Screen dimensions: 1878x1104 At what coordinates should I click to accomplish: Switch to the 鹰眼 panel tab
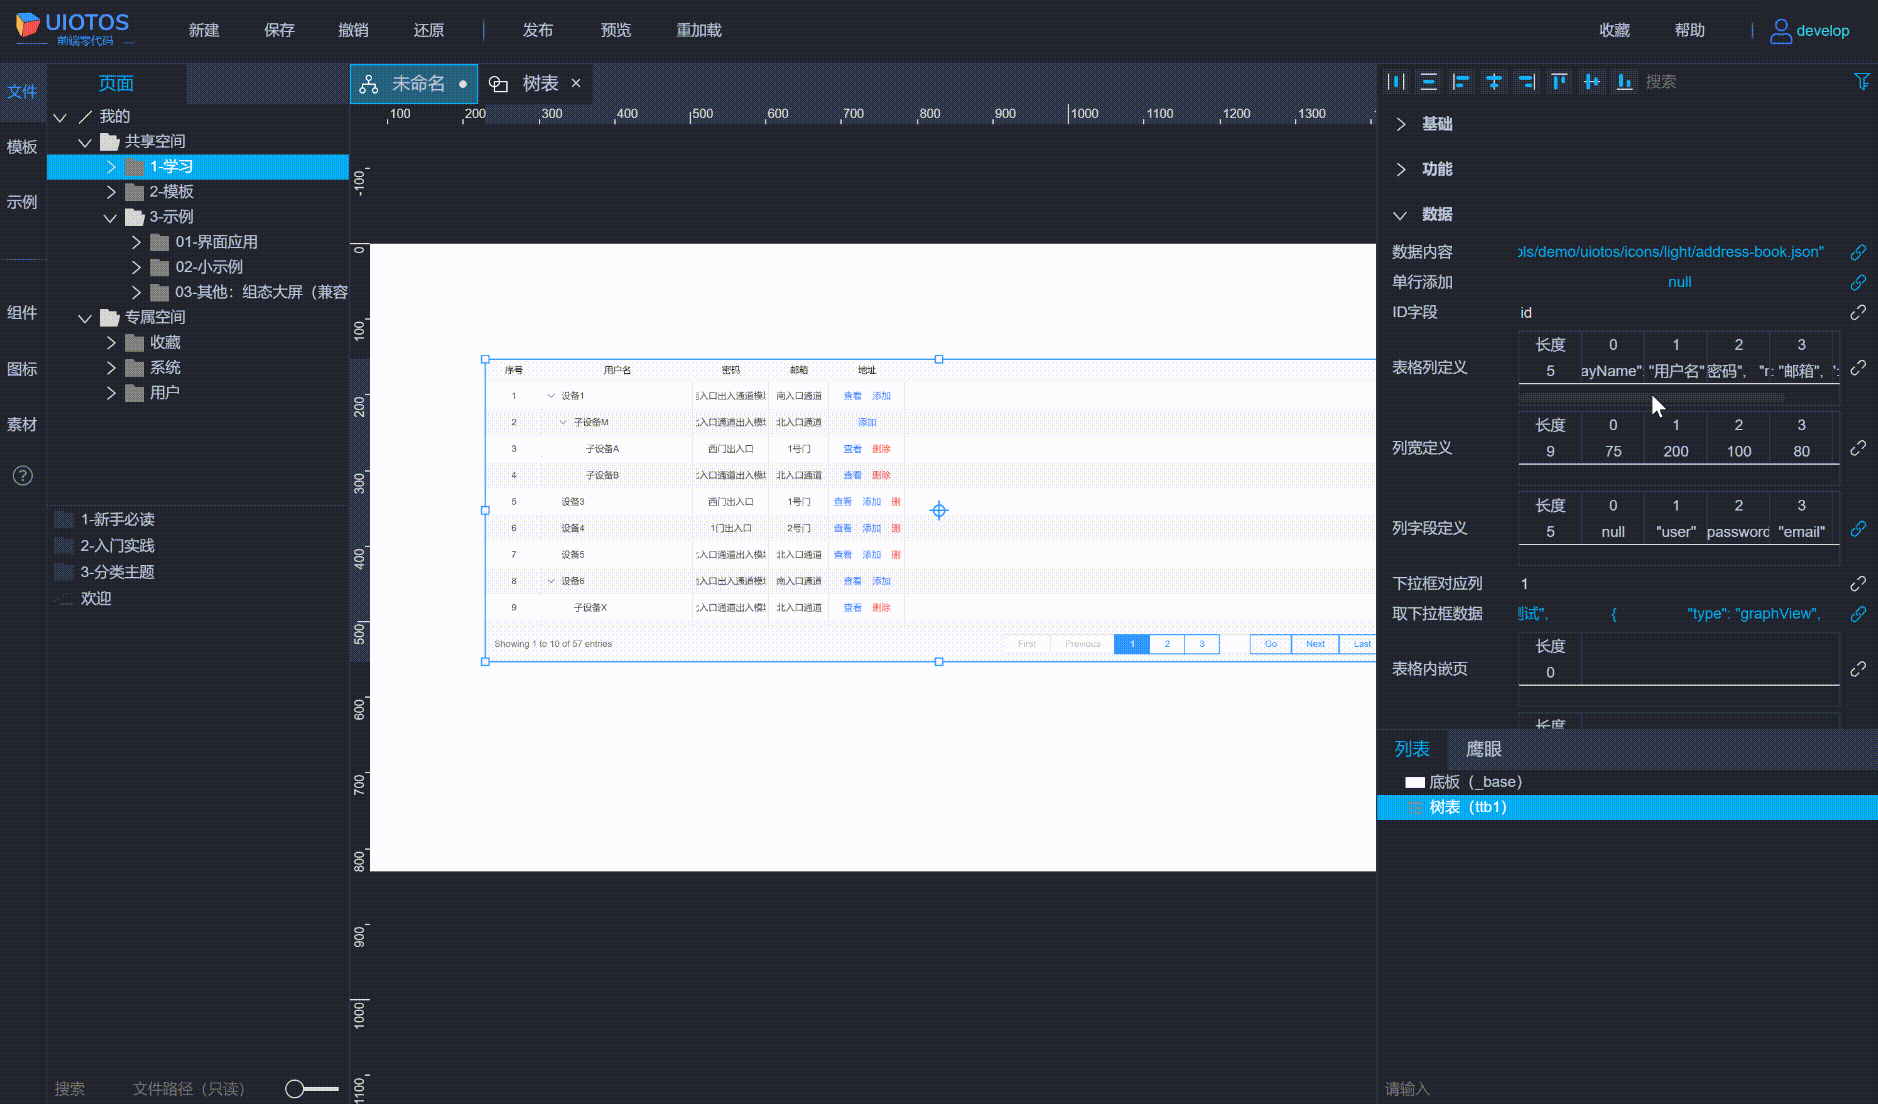pos(1483,749)
